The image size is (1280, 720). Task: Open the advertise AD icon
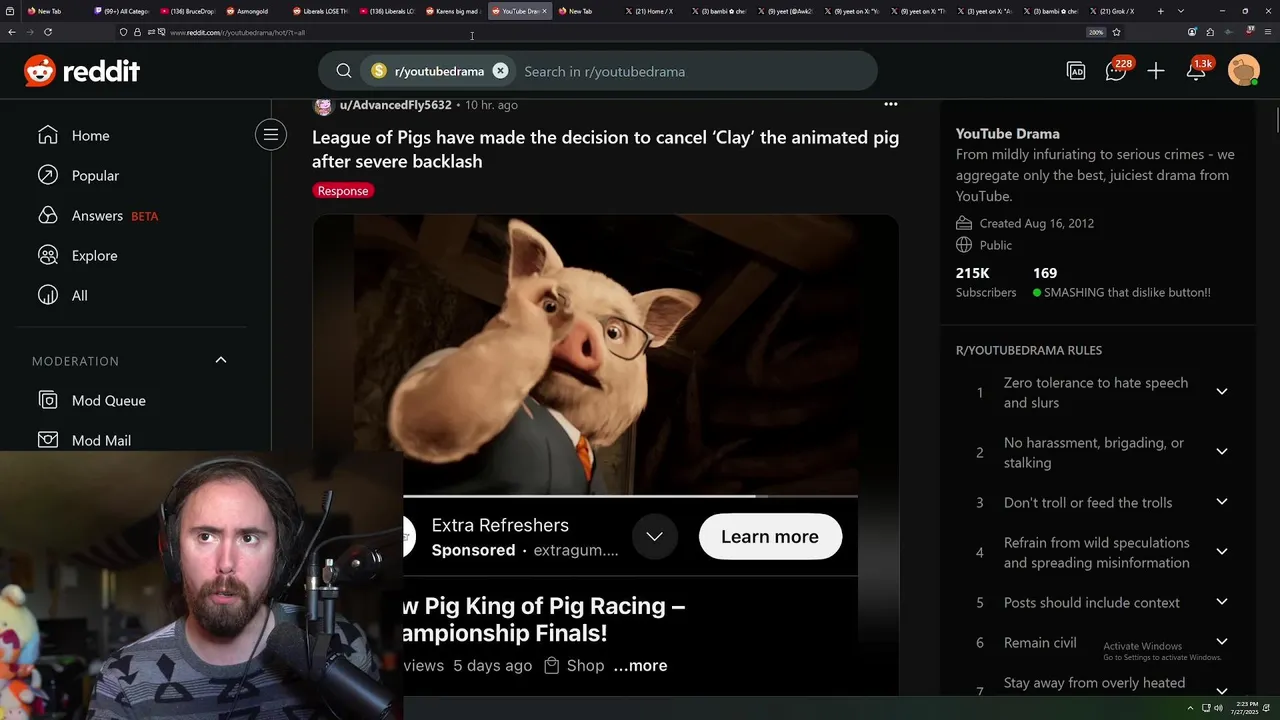[x=1076, y=71]
